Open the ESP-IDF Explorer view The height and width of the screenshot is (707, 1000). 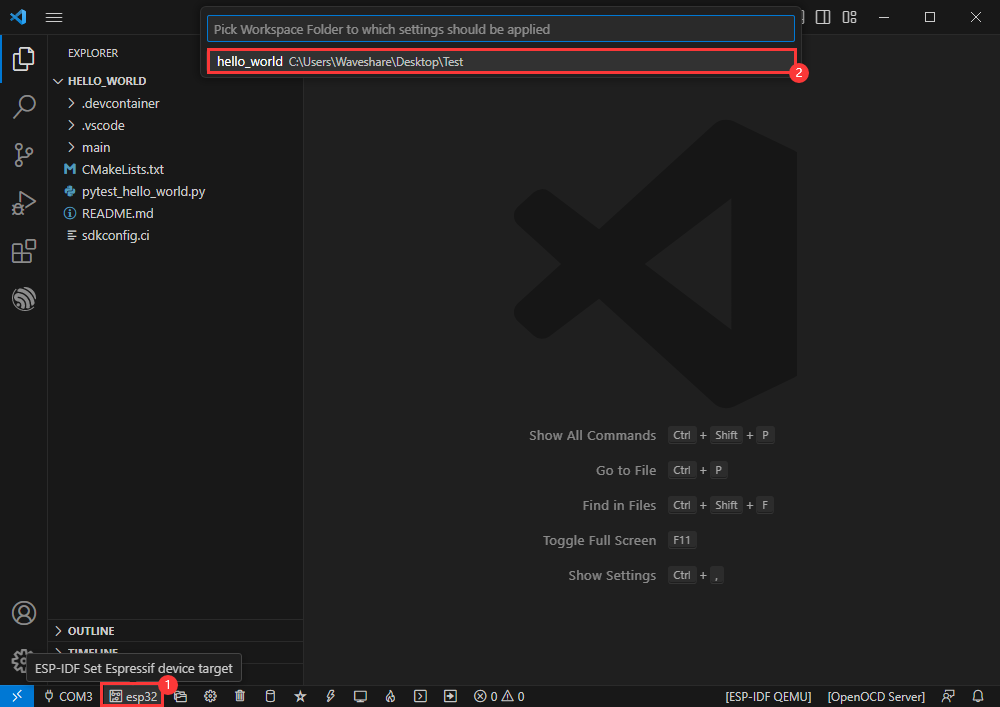pos(24,299)
